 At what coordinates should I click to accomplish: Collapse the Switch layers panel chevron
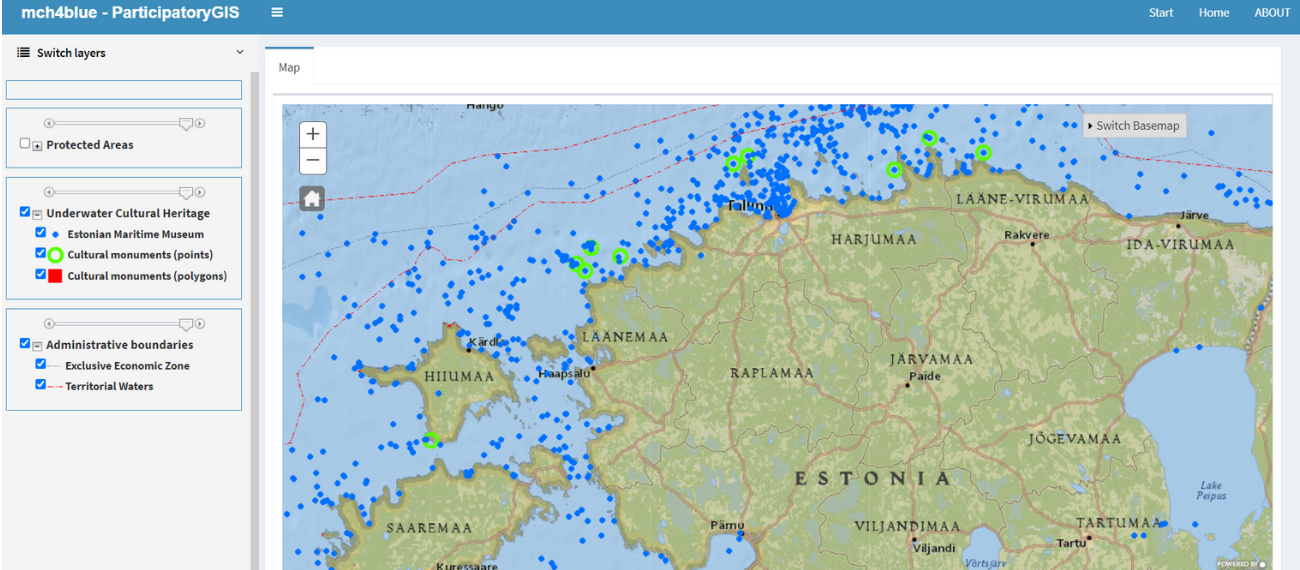[x=240, y=53]
